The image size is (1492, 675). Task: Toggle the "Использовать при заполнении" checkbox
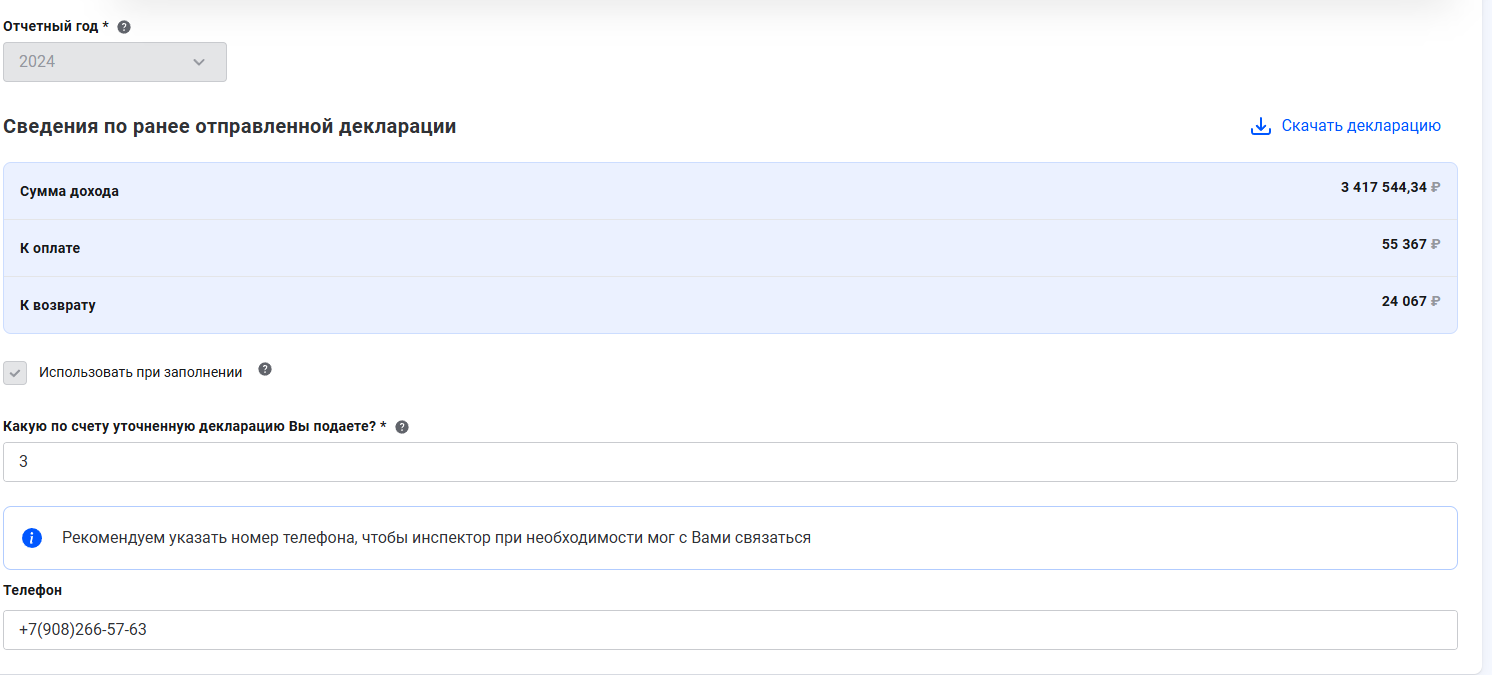[x=15, y=373]
